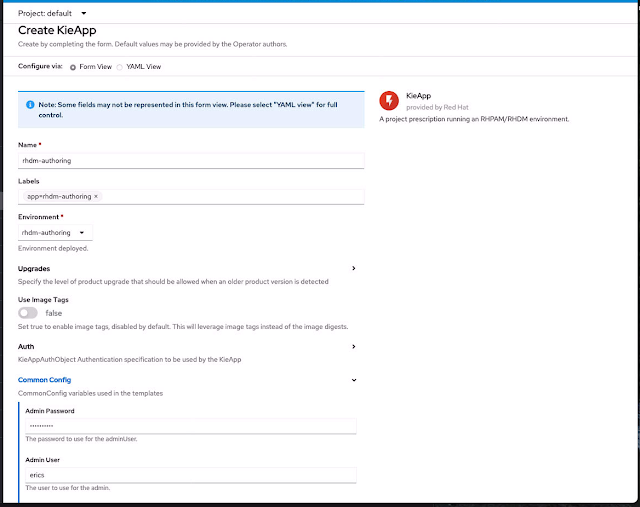The width and height of the screenshot is (640, 507).
Task: Expand the Auth section chevron
Action: pyautogui.click(x=354, y=347)
